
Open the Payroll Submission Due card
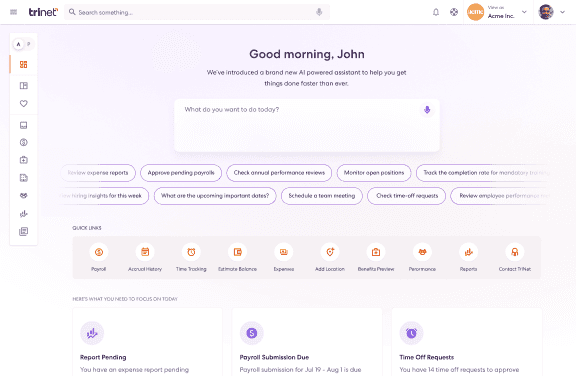click(307, 342)
